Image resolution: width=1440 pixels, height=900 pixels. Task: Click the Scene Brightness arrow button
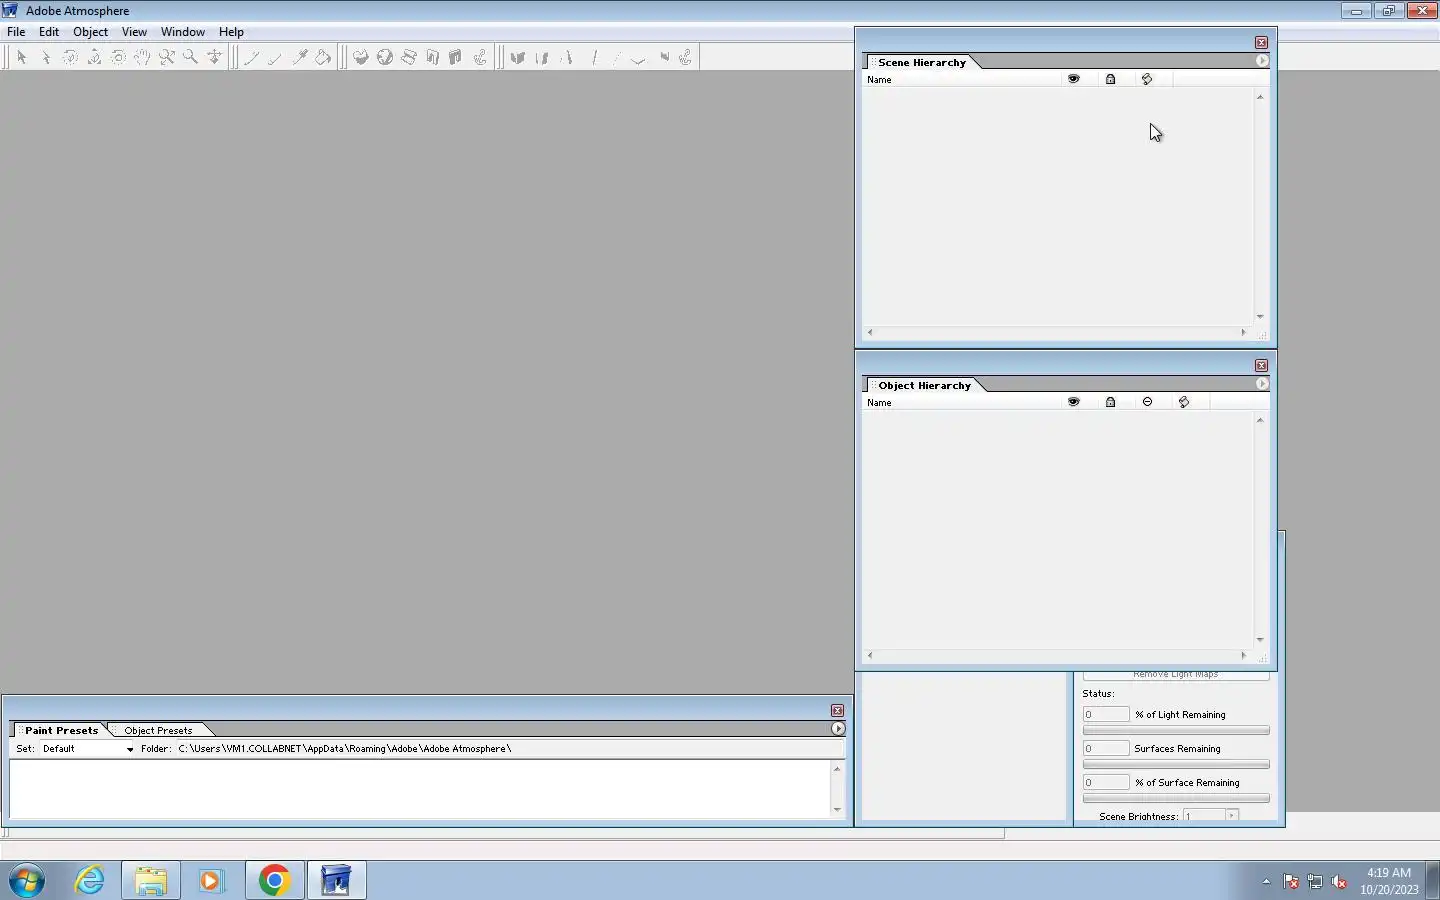pyautogui.click(x=1232, y=816)
